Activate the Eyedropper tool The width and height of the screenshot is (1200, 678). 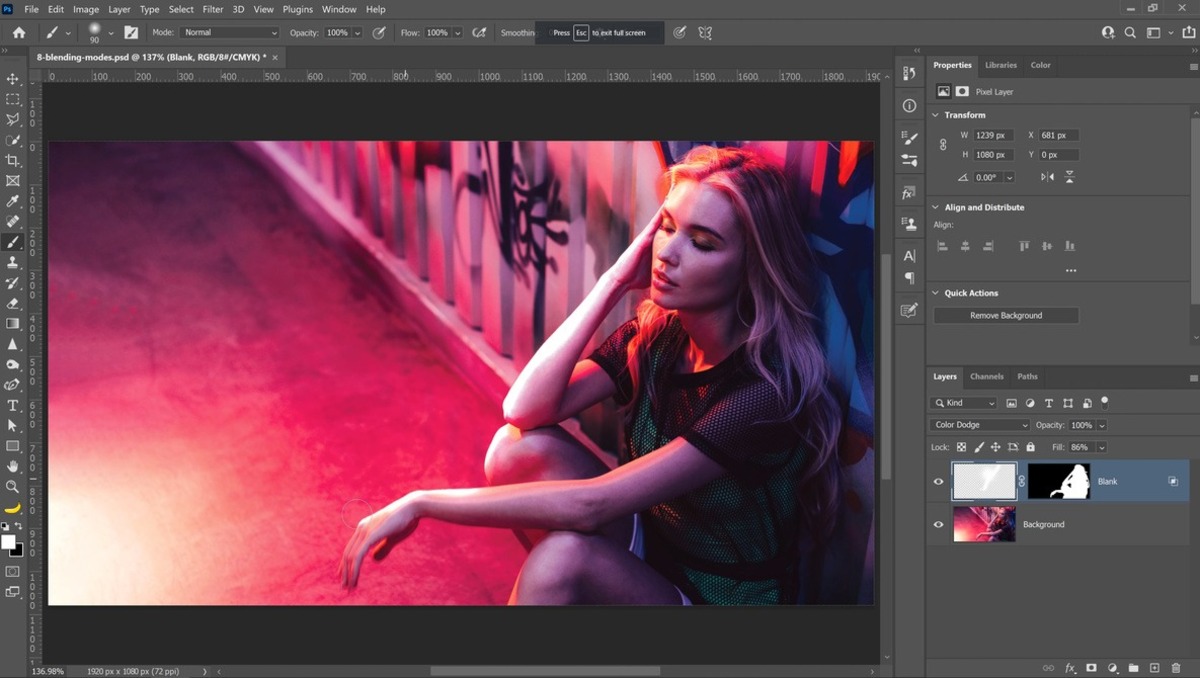click(13, 201)
